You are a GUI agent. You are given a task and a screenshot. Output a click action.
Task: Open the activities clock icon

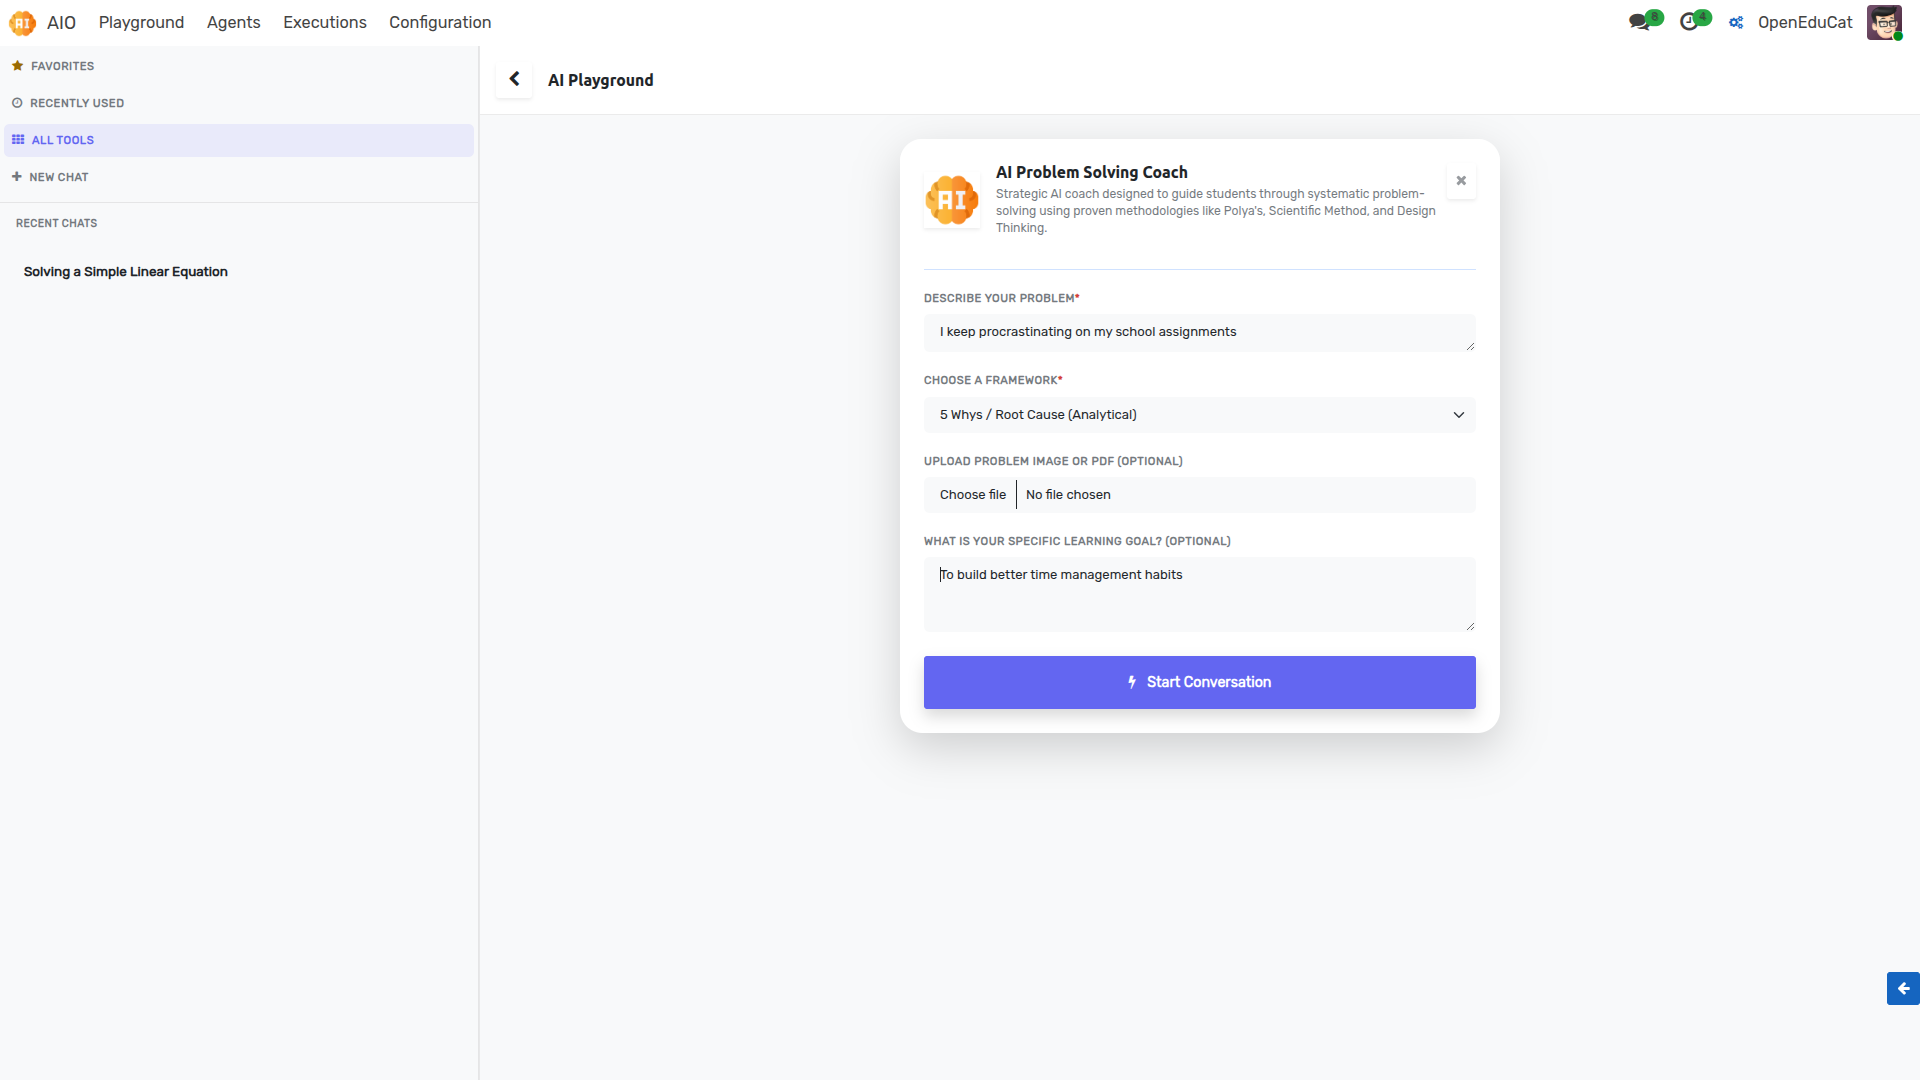coord(1689,22)
